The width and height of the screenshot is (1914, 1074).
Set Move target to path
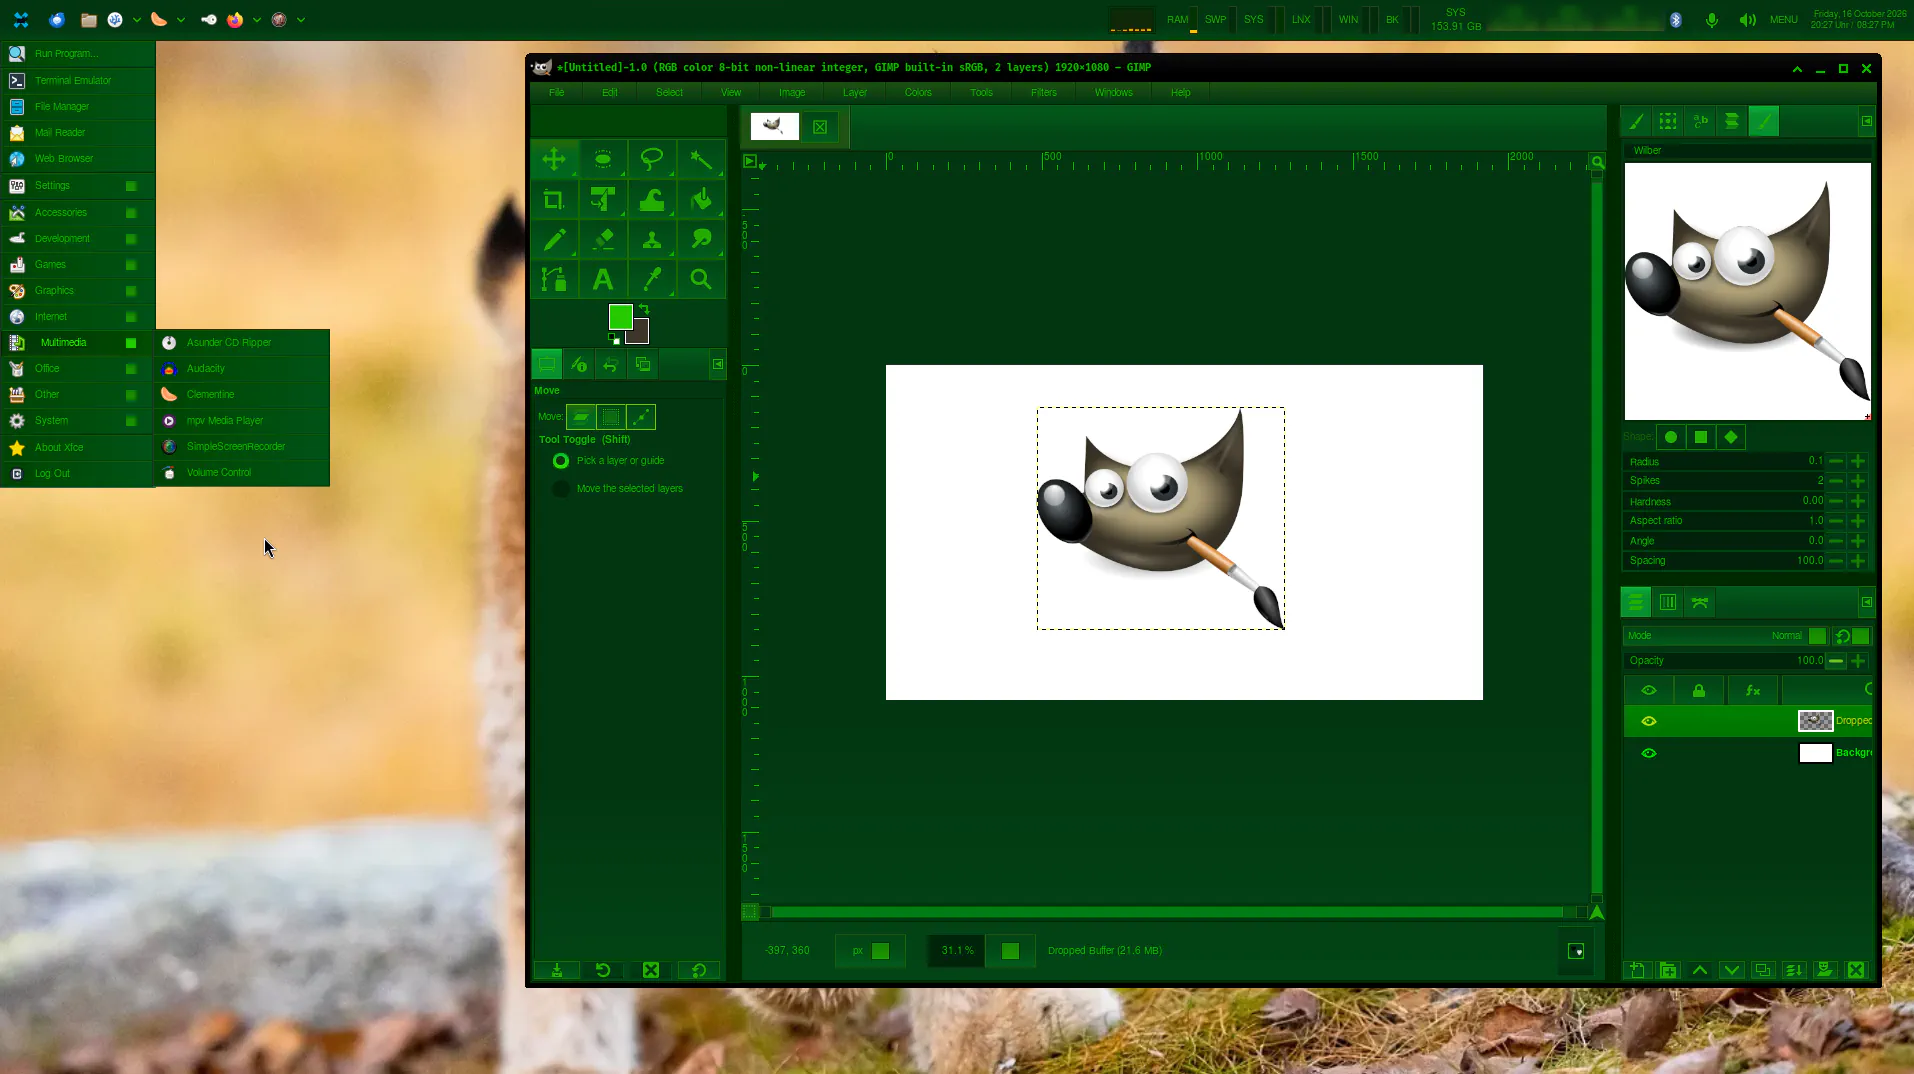coord(641,417)
